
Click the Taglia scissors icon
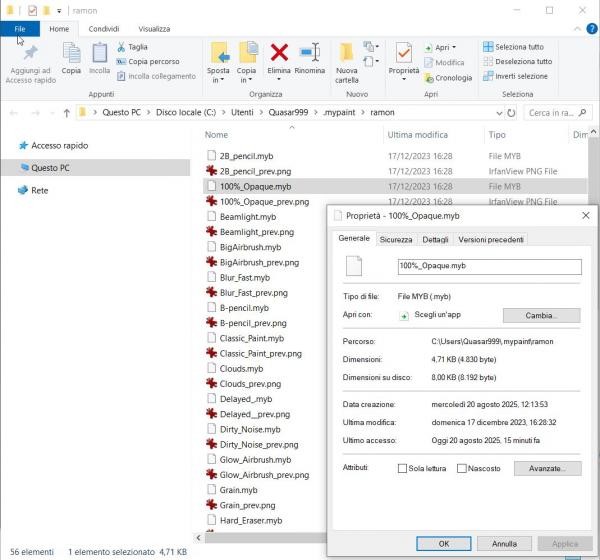121,47
